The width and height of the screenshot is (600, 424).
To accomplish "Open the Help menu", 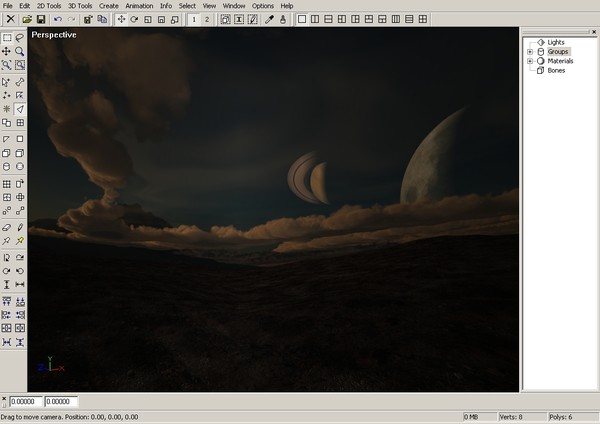I will (x=287, y=6).
